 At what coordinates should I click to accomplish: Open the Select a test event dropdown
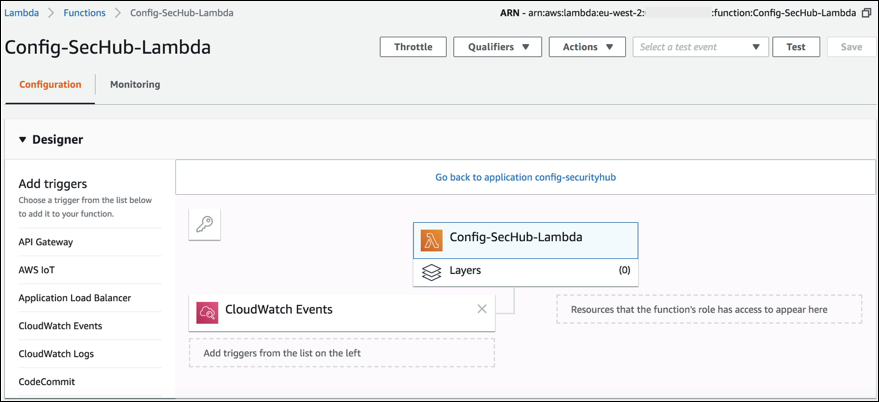click(x=700, y=47)
